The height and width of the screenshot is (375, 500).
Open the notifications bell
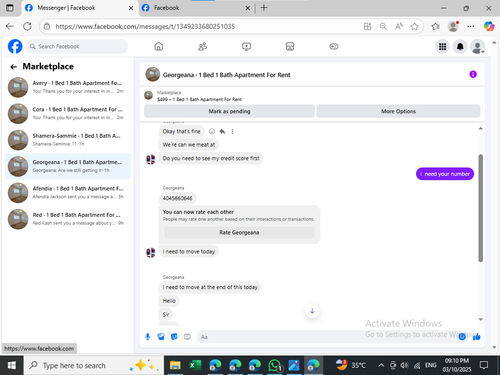tap(460, 47)
